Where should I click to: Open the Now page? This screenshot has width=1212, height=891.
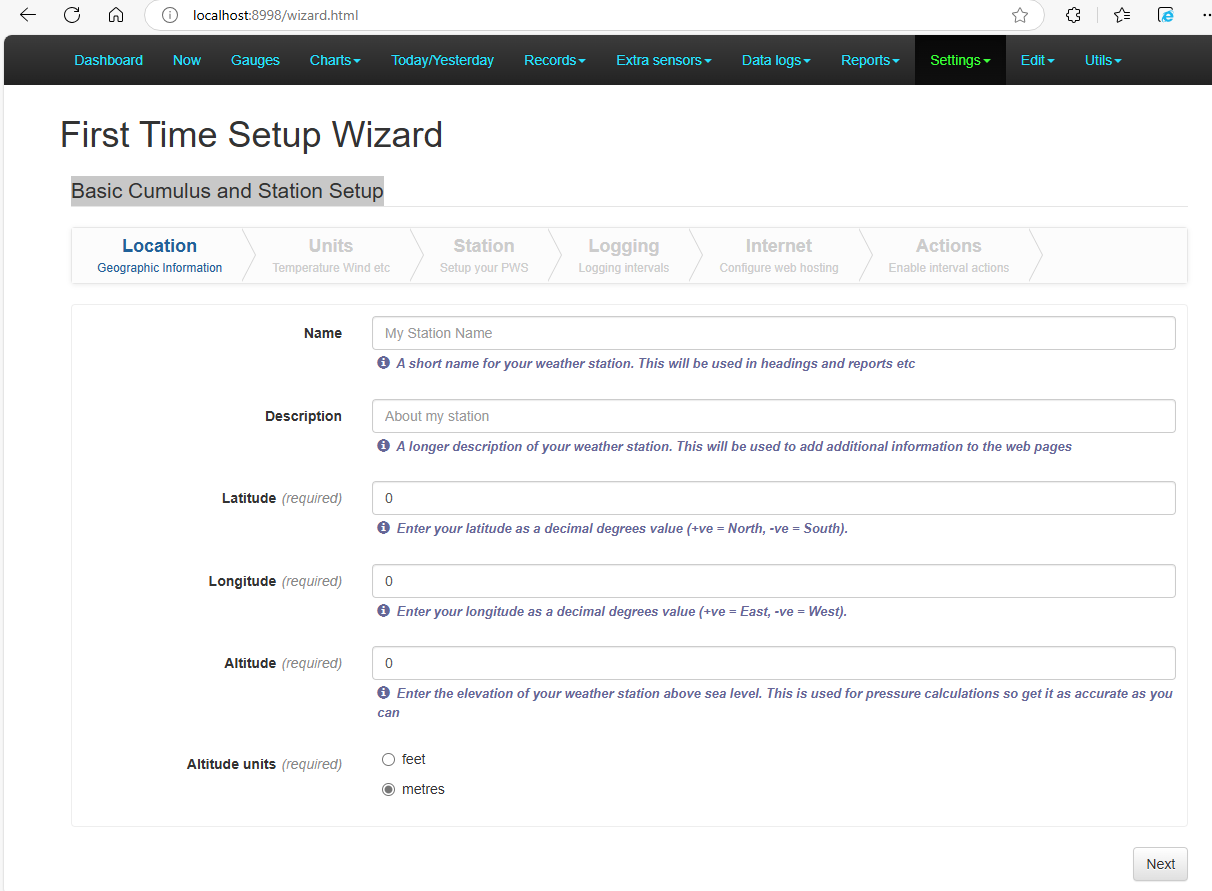pyautogui.click(x=187, y=60)
